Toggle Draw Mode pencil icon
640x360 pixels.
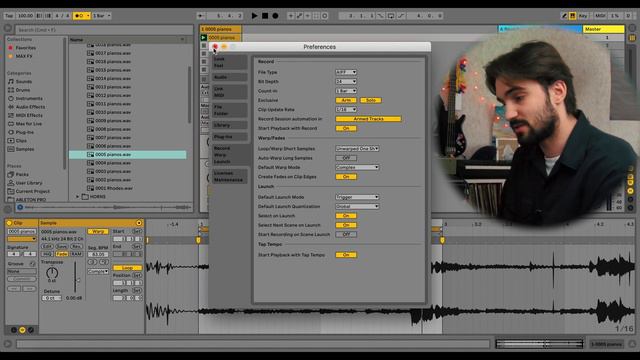click(x=564, y=16)
